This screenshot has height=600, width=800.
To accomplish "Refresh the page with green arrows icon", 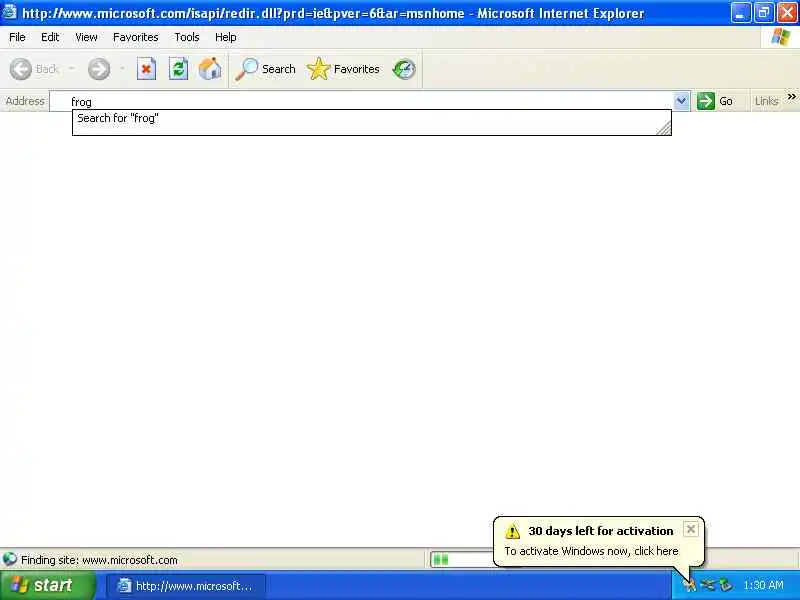I will pos(179,69).
